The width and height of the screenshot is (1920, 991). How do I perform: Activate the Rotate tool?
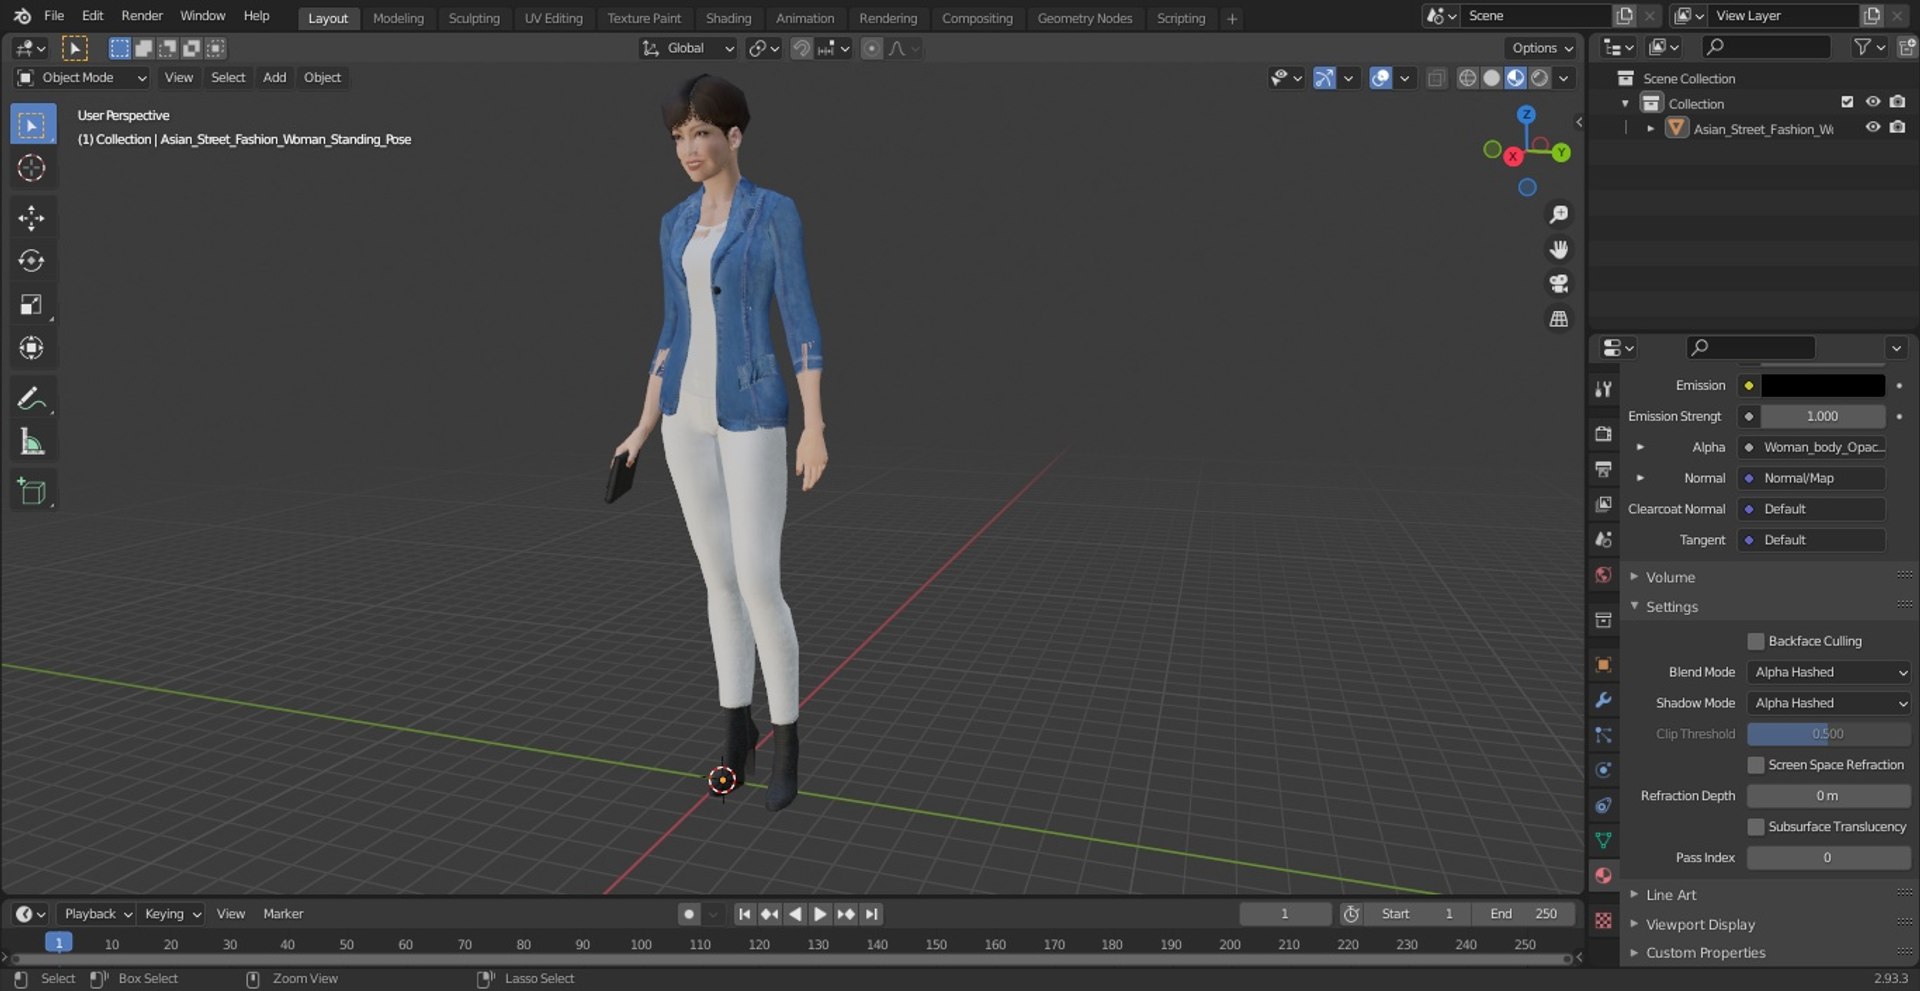tap(32, 261)
